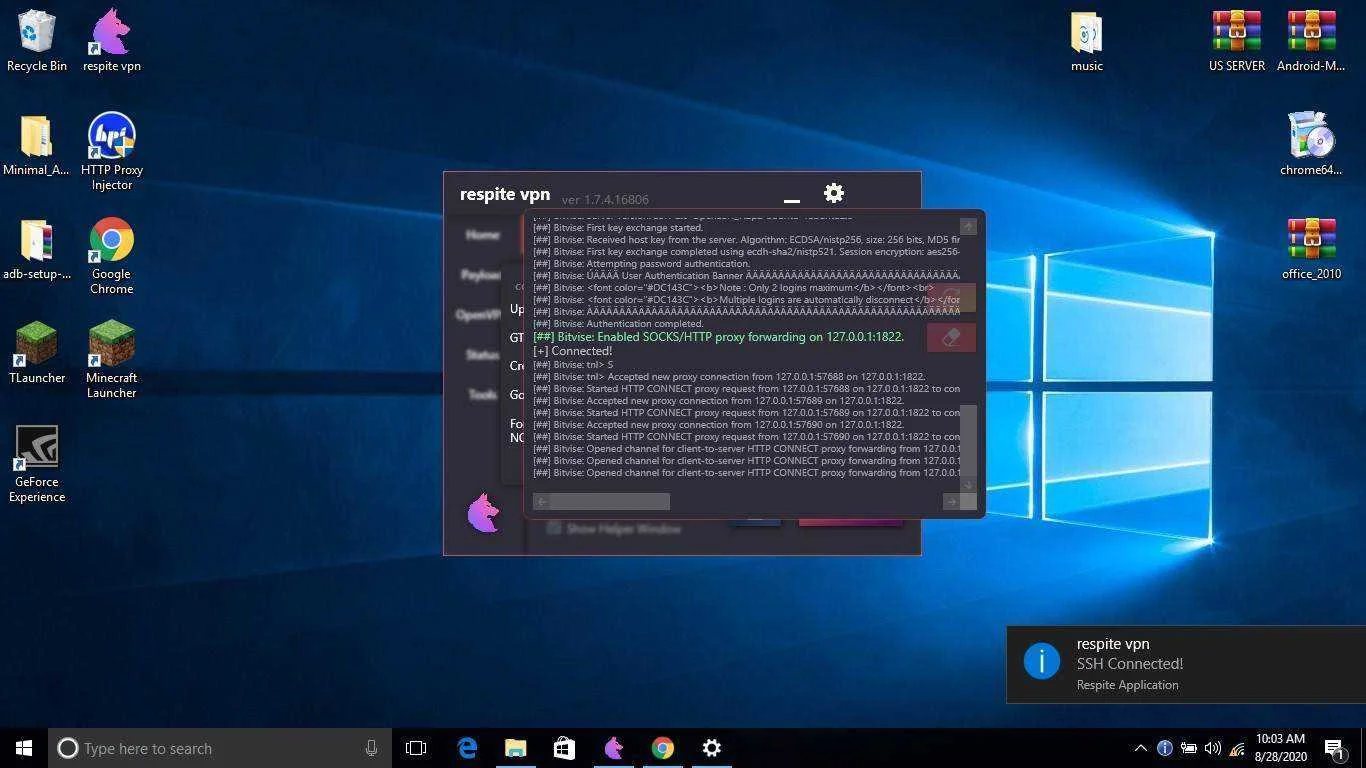The image size is (1366, 768).
Task: Select adb-setup archive folder icon
Action: tap(37, 249)
